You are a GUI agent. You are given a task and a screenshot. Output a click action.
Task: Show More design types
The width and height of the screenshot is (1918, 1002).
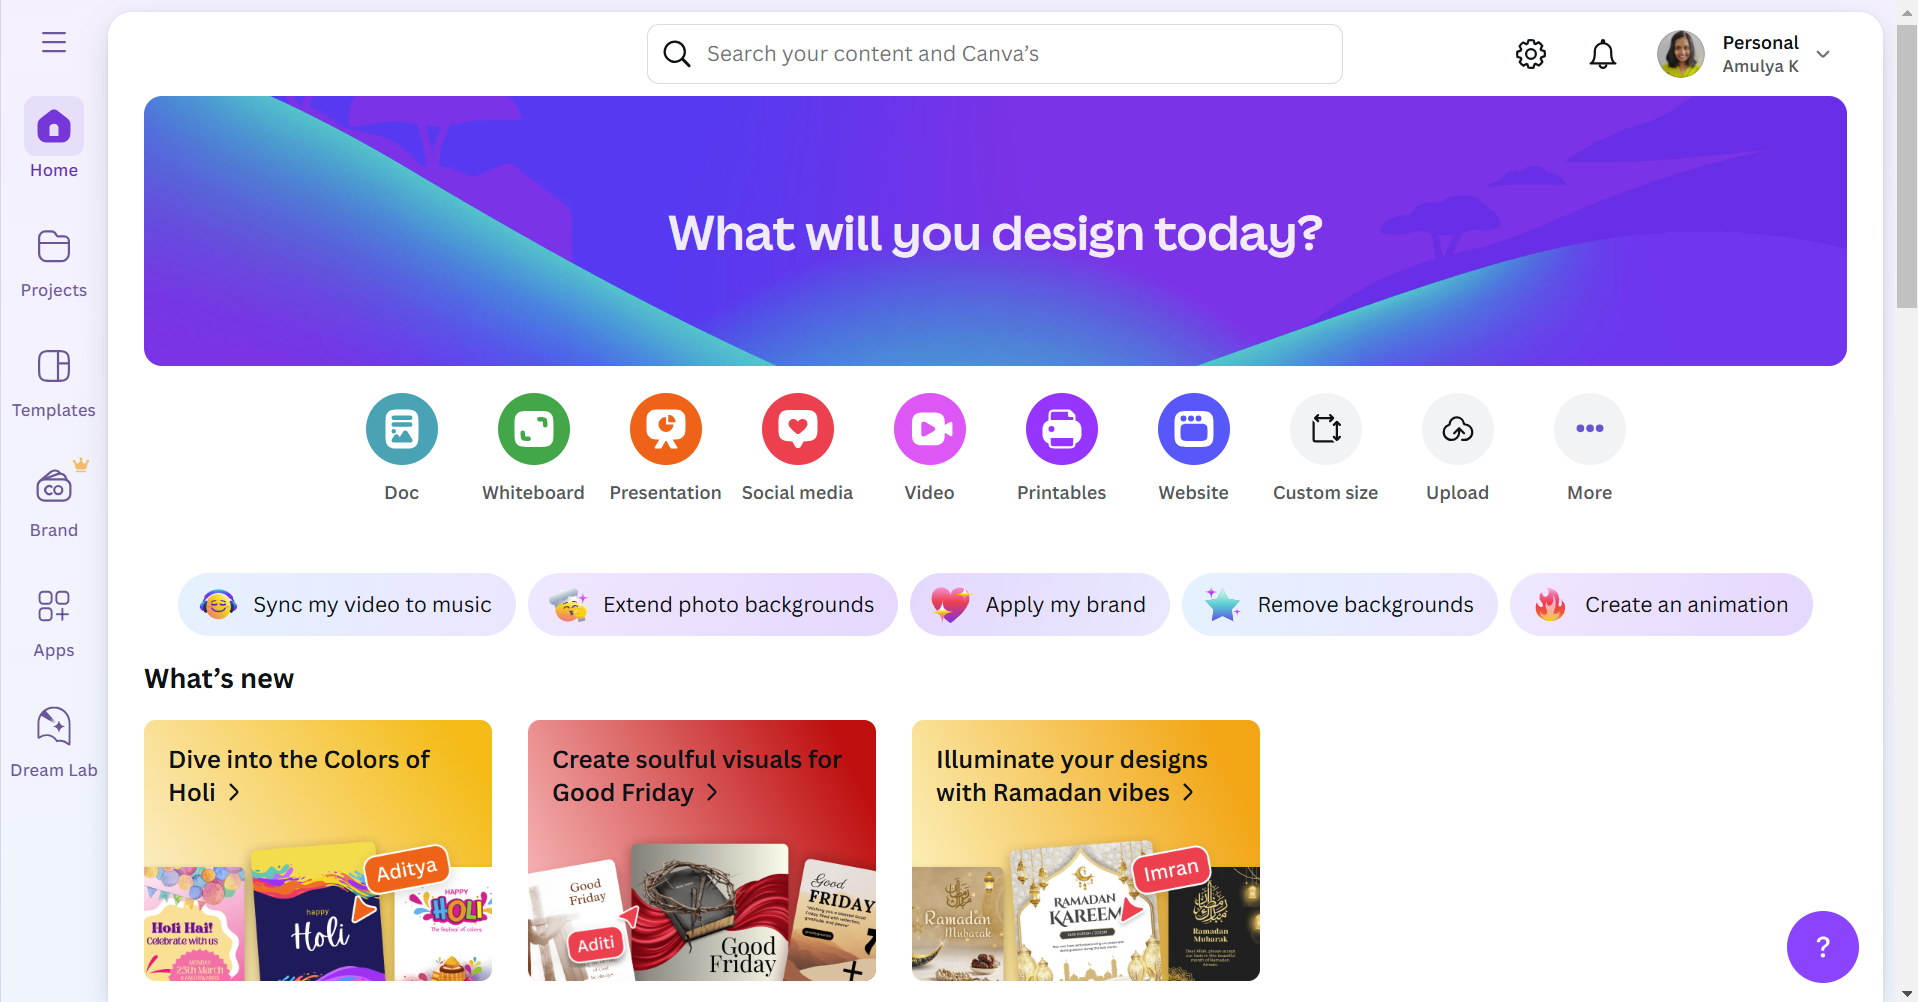pos(1590,429)
